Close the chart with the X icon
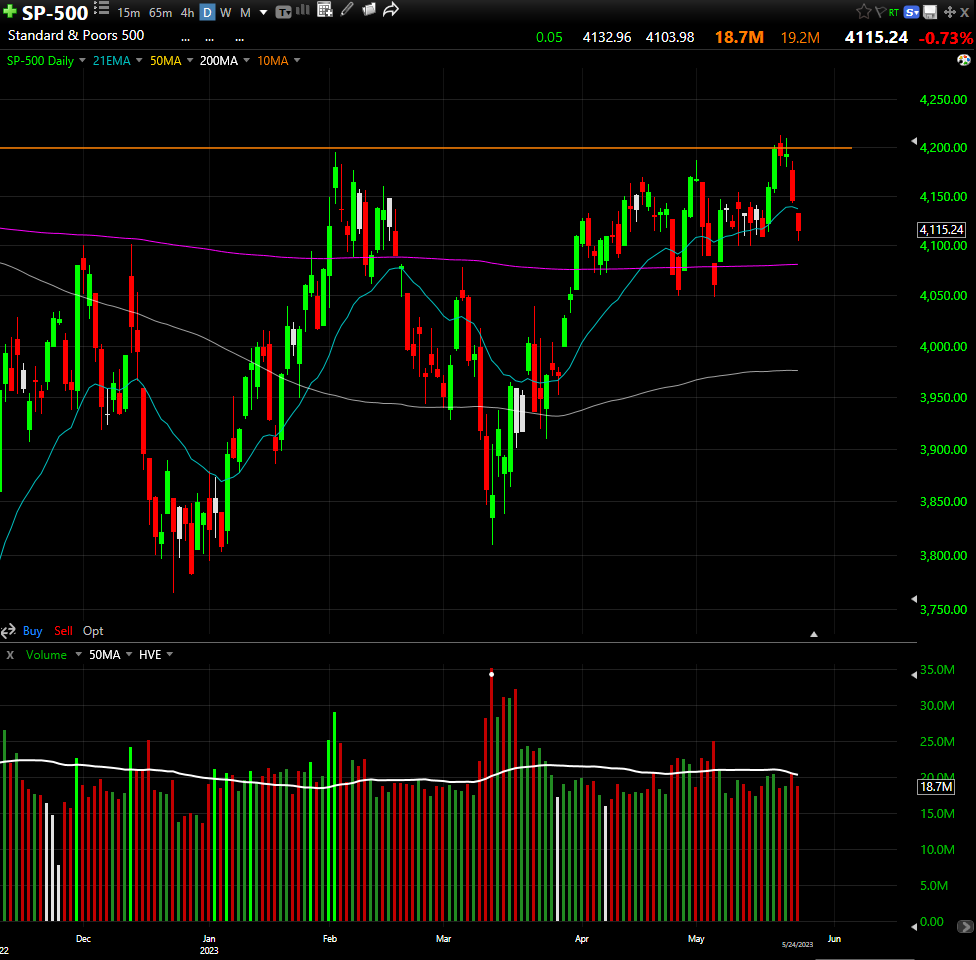The width and height of the screenshot is (976, 960). (965, 12)
